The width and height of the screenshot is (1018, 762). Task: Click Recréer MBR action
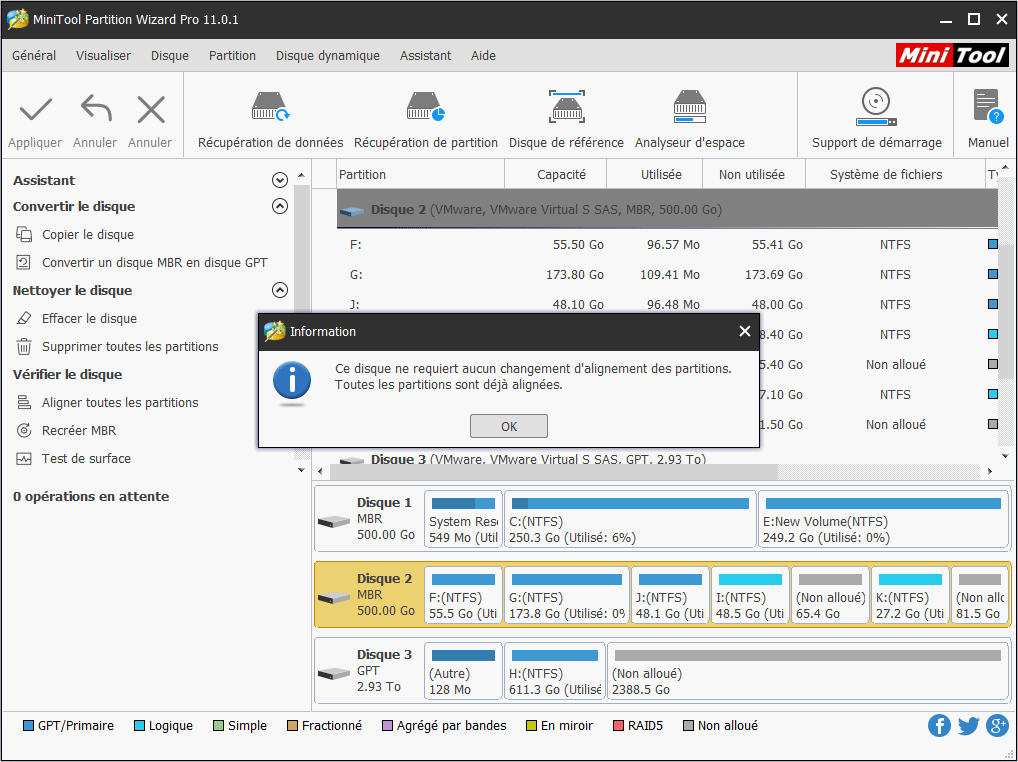(79, 430)
